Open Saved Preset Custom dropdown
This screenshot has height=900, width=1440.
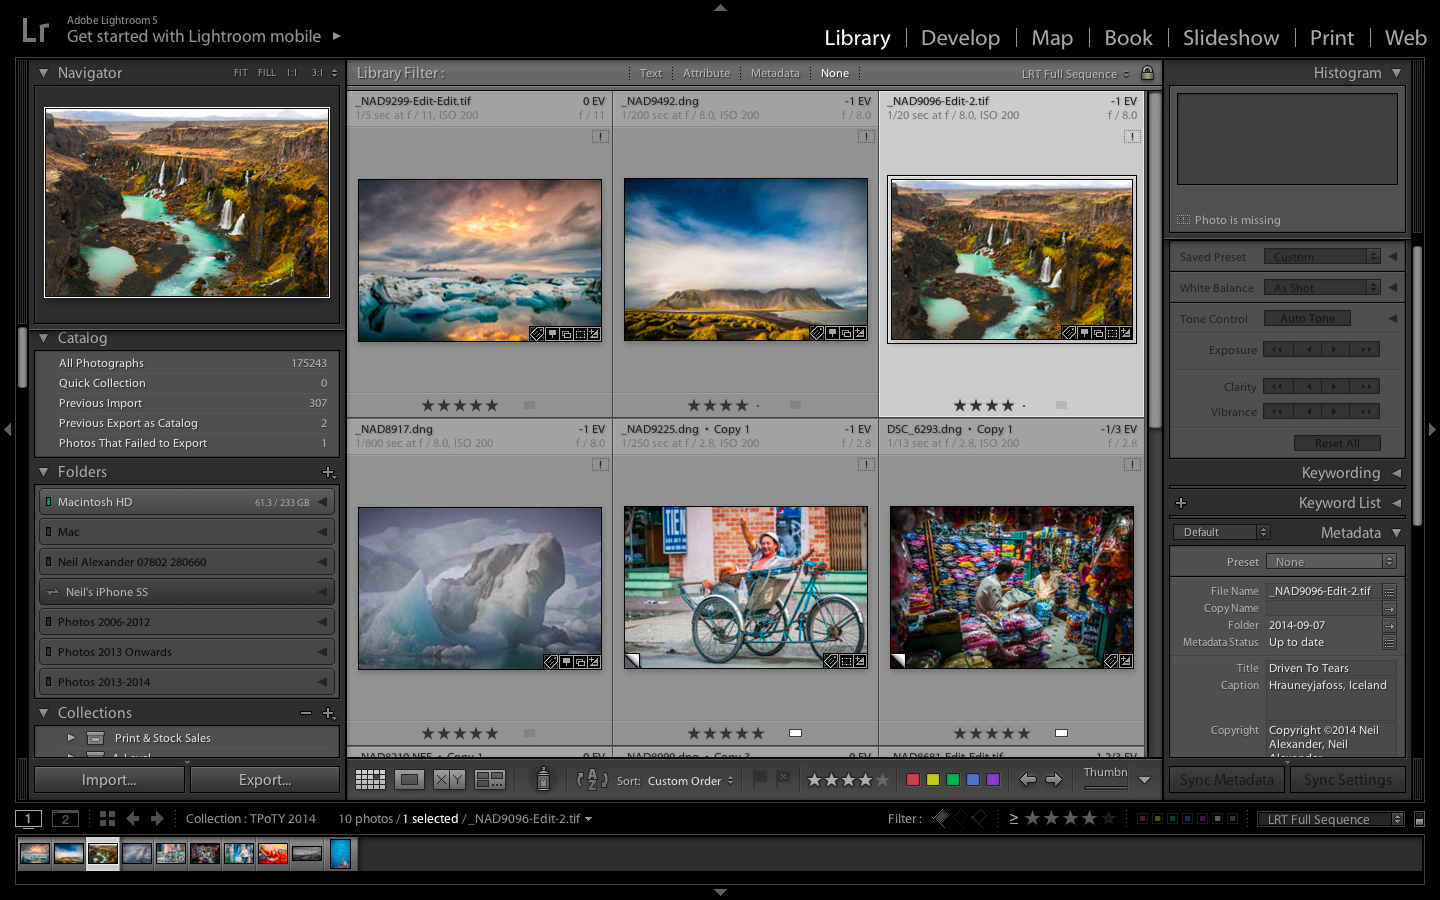click(x=1321, y=257)
